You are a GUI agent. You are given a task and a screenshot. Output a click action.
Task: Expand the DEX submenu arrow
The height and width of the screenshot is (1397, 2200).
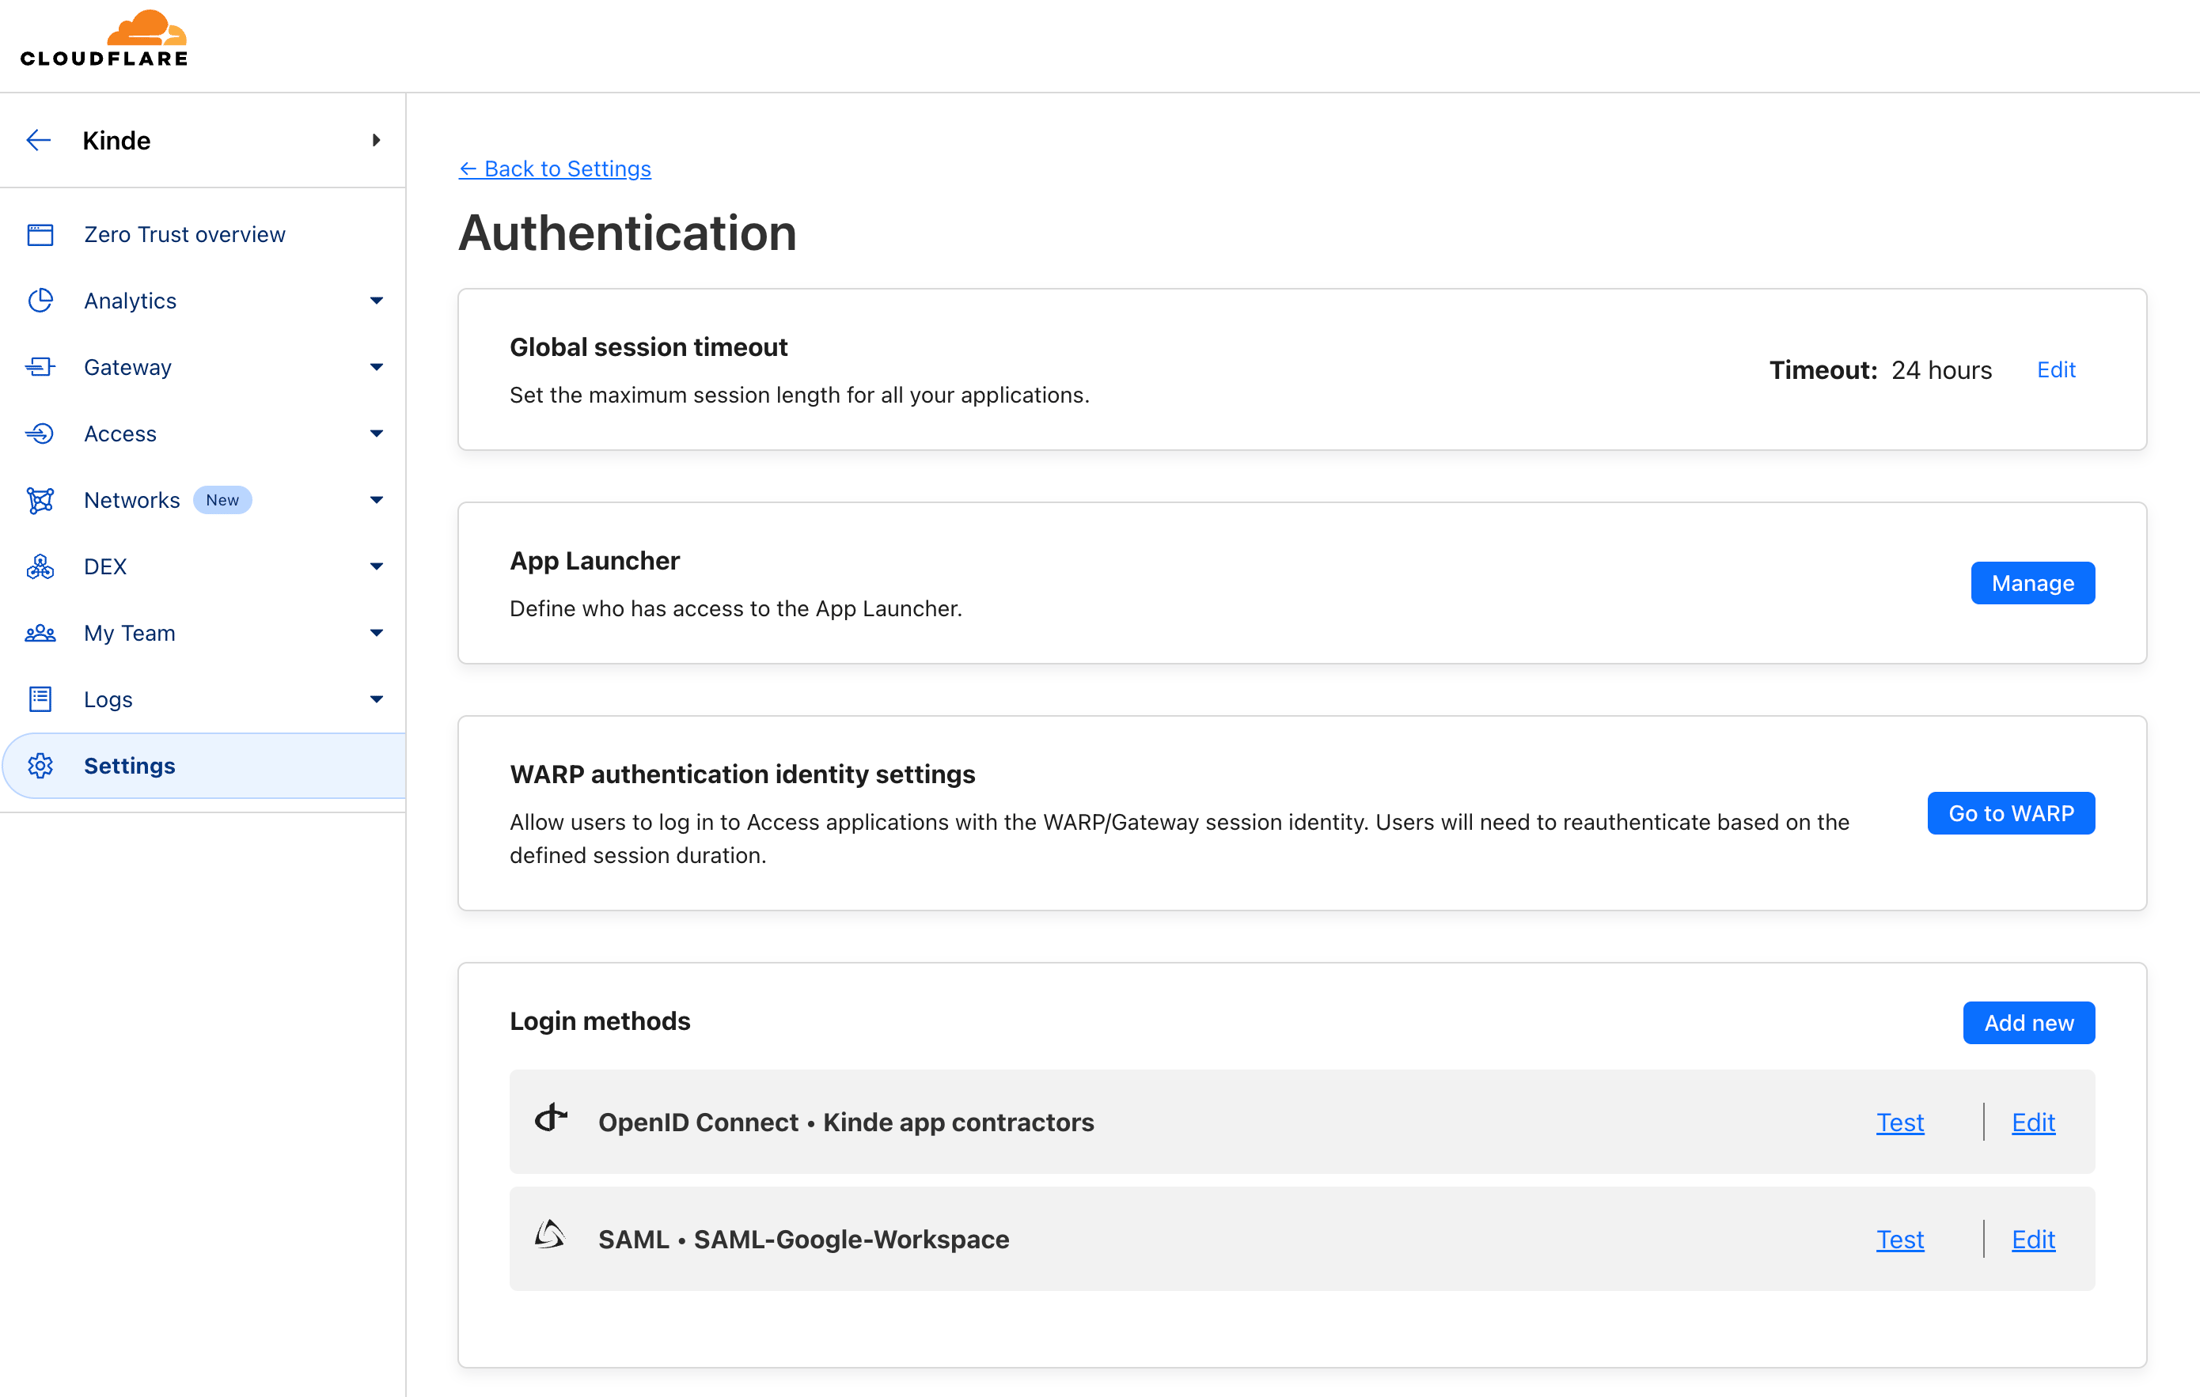click(376, 566)
